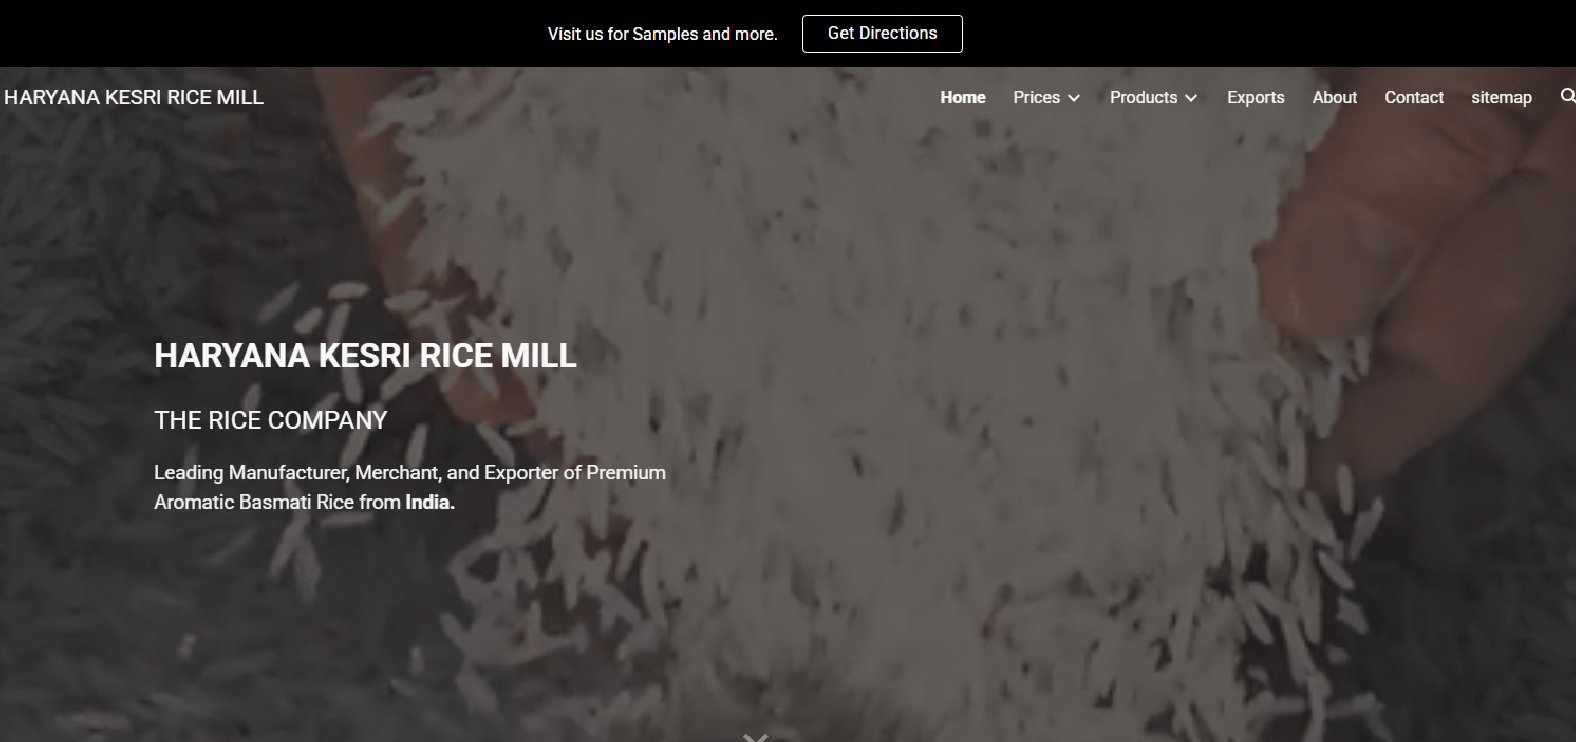Click the Get Directions button
Screen dimensions: 1576x742
click(x=882, y=33)
